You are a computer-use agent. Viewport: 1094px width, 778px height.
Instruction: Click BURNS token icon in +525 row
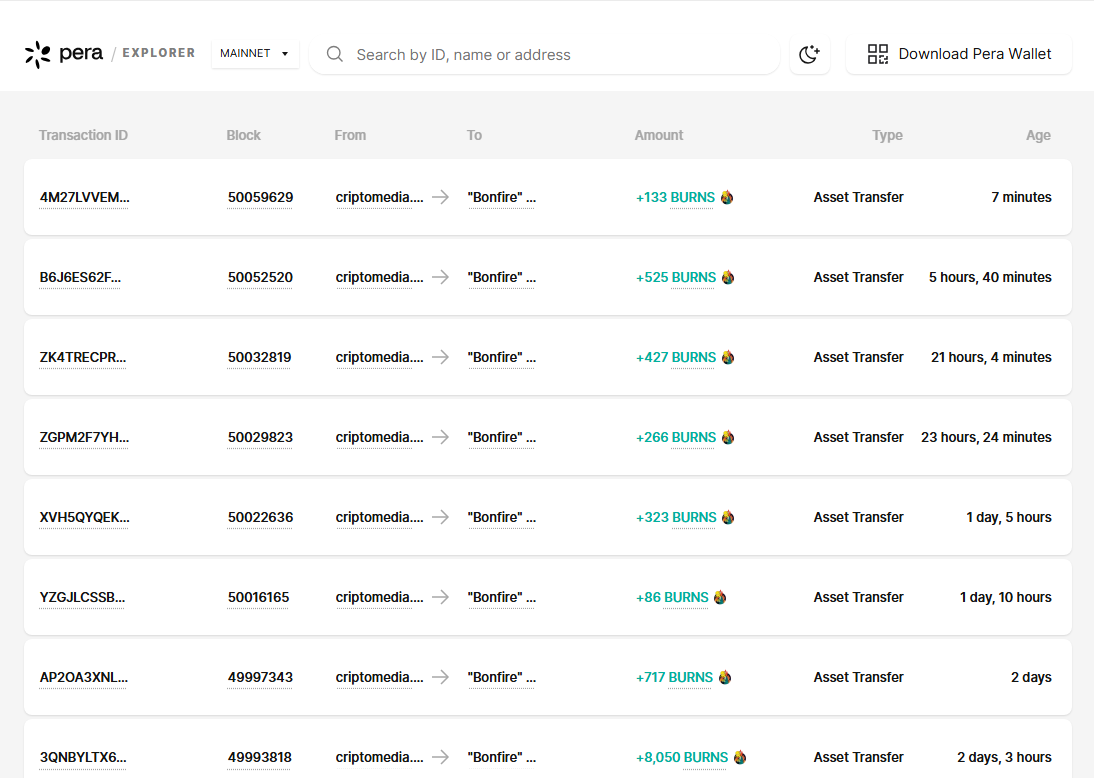(x=728, y=278)
